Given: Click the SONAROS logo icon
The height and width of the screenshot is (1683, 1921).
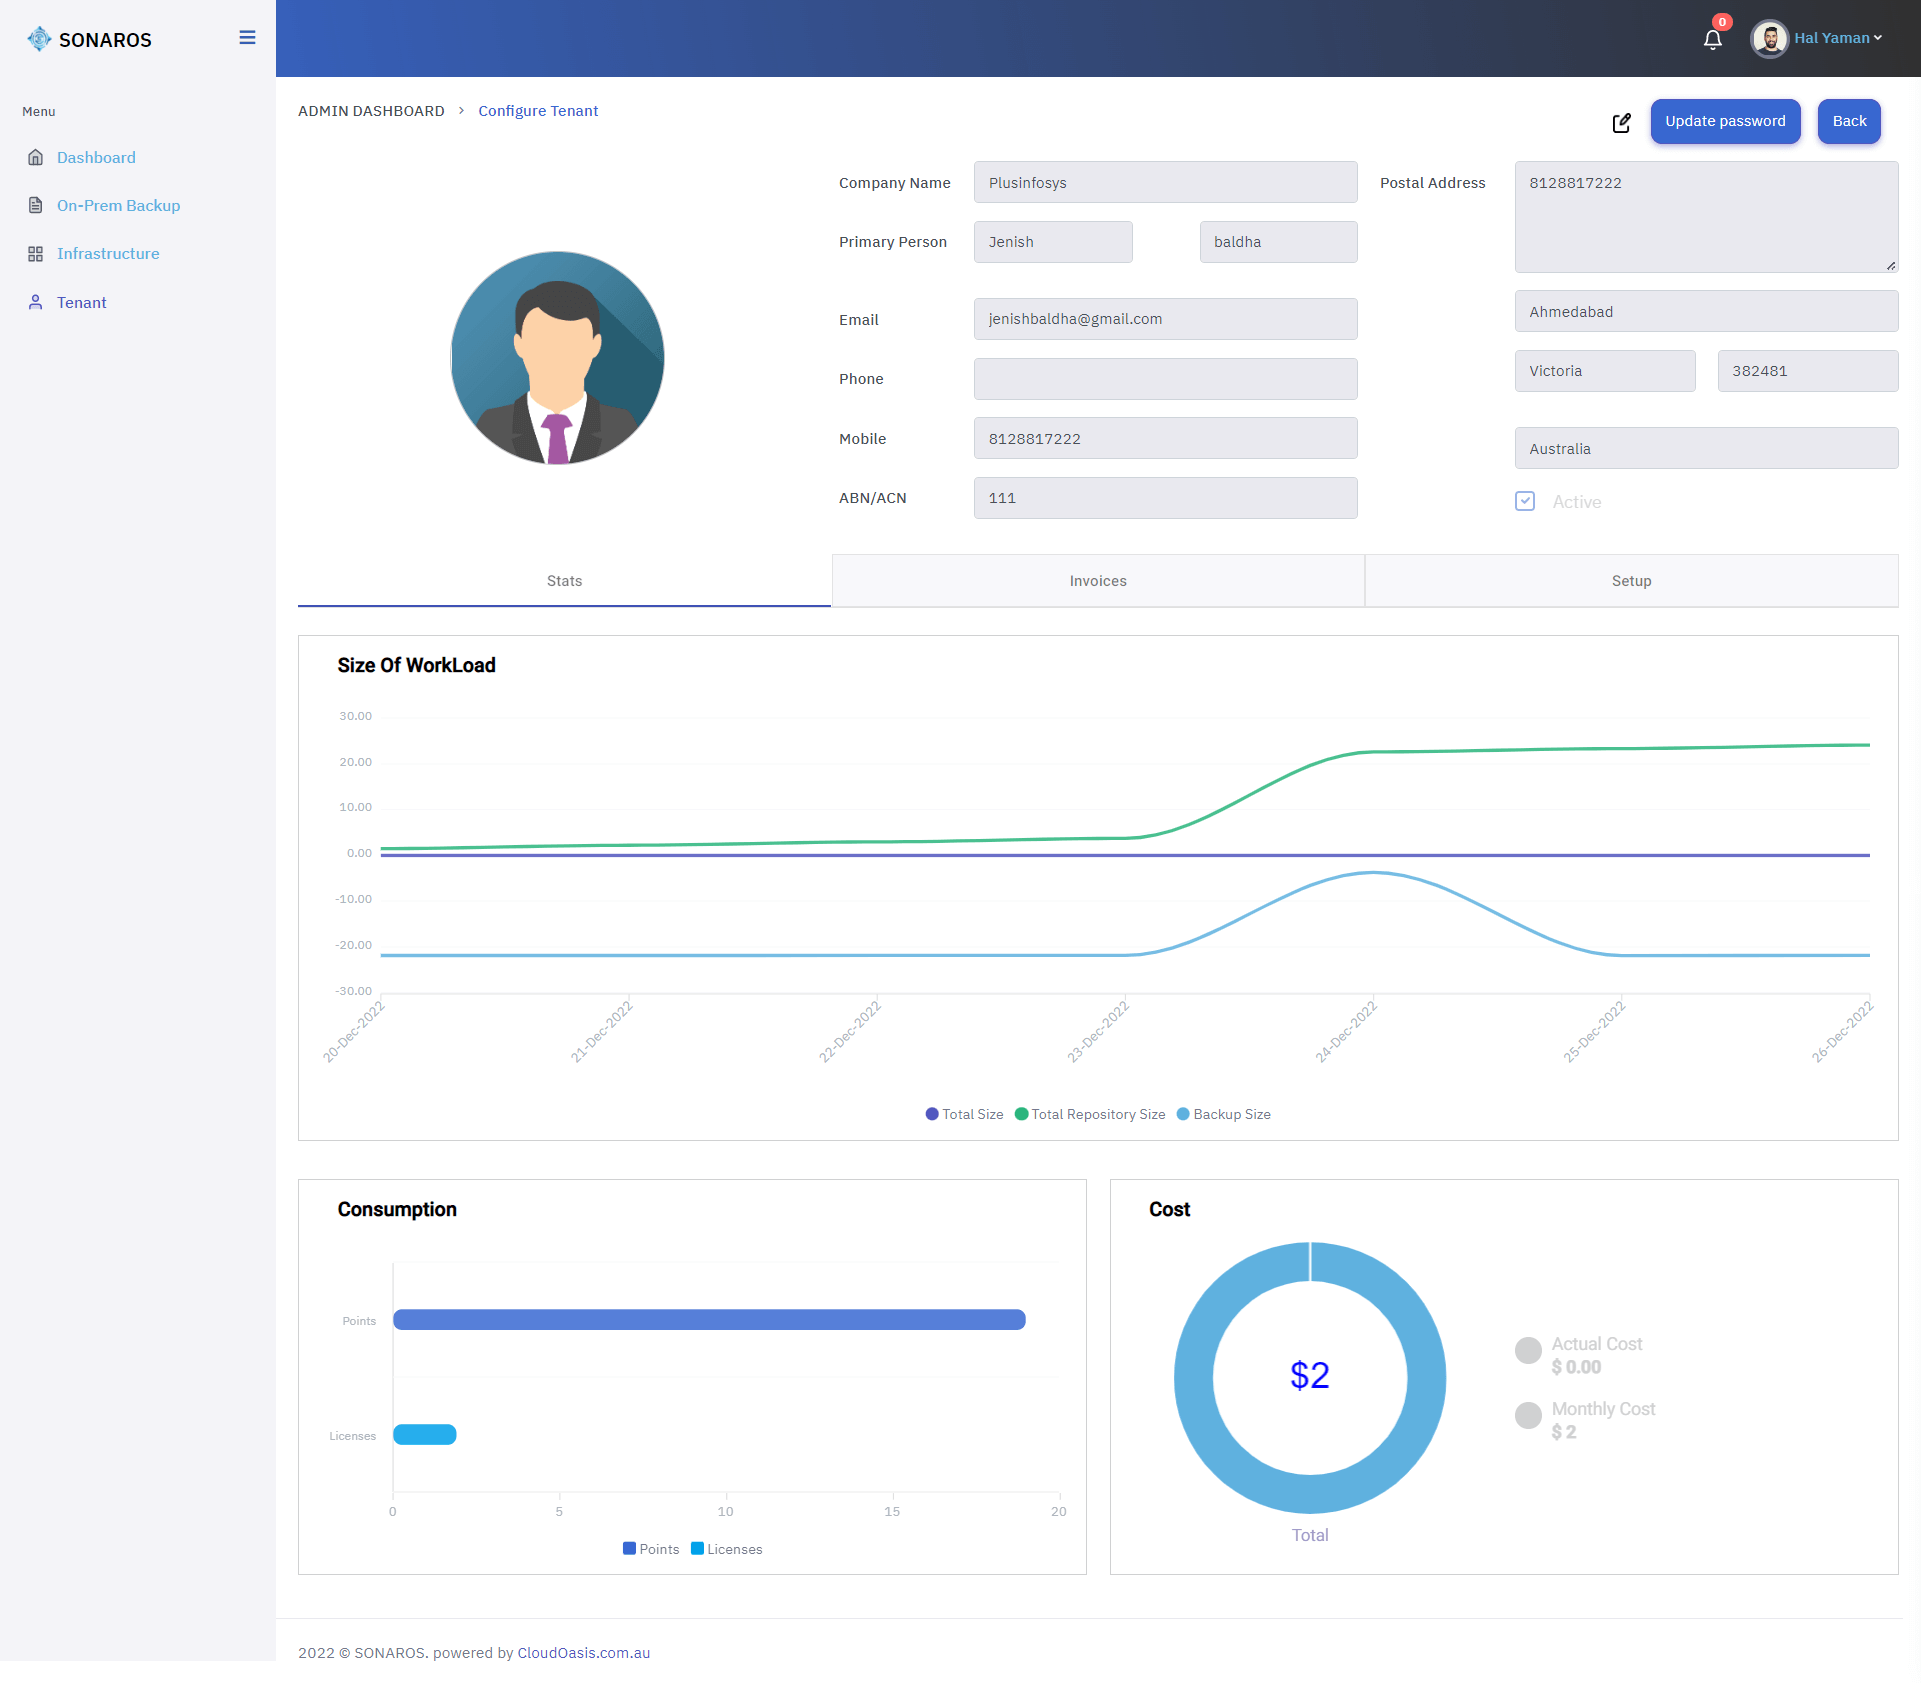Looking at the screenshot, I should pyautogui.click(x=38, y=39).
